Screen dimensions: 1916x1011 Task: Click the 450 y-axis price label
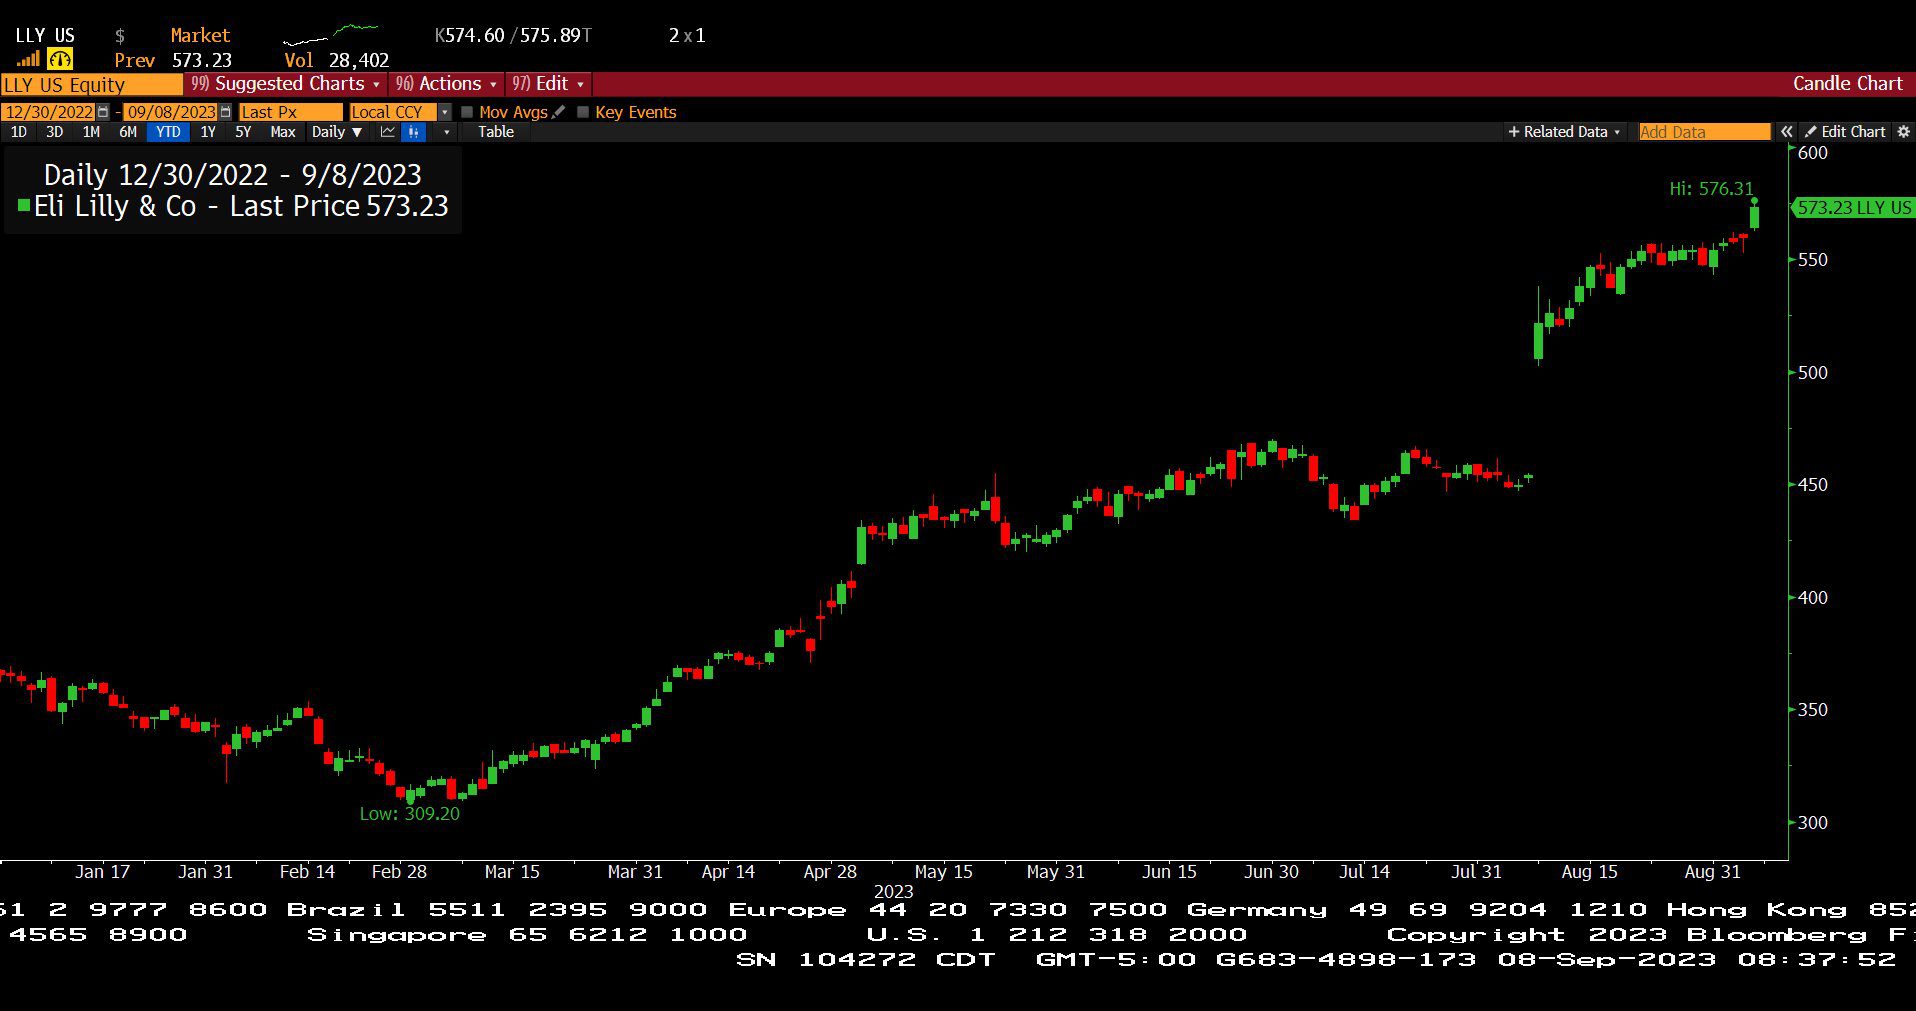tap(1813, 485)
